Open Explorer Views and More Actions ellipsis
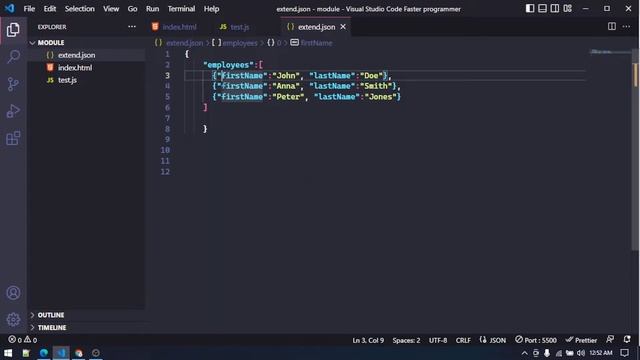The width and height of the screenshot is (640, 360). (132, 27)
